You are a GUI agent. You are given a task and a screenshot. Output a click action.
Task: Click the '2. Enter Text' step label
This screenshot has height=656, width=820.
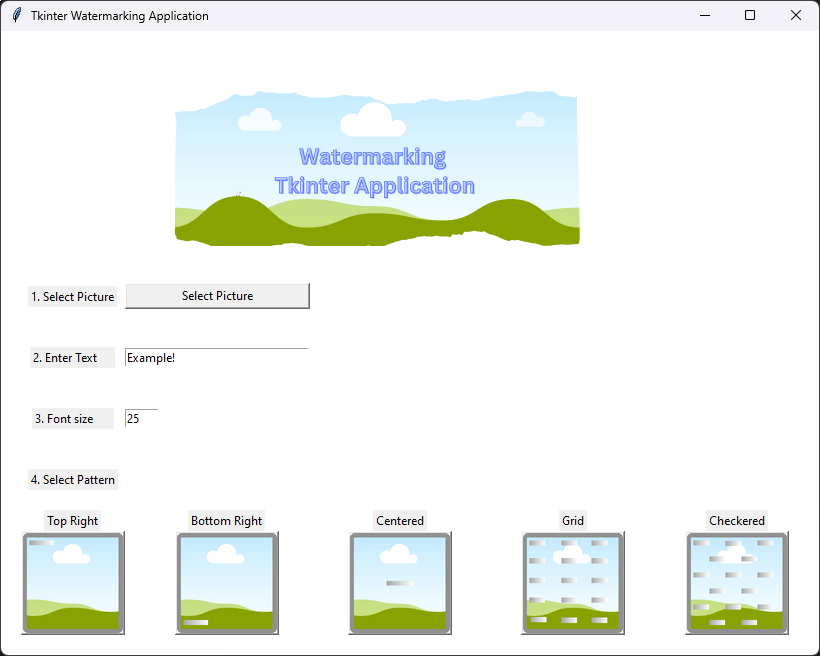tap(72, 357)
